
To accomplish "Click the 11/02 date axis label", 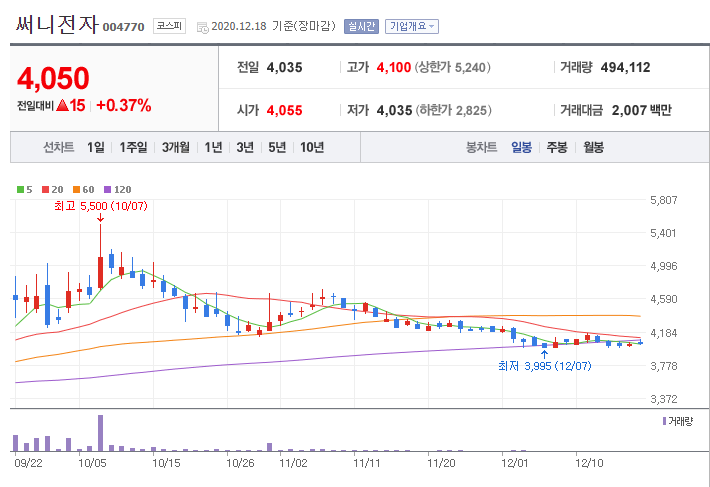I will (293, 463).
